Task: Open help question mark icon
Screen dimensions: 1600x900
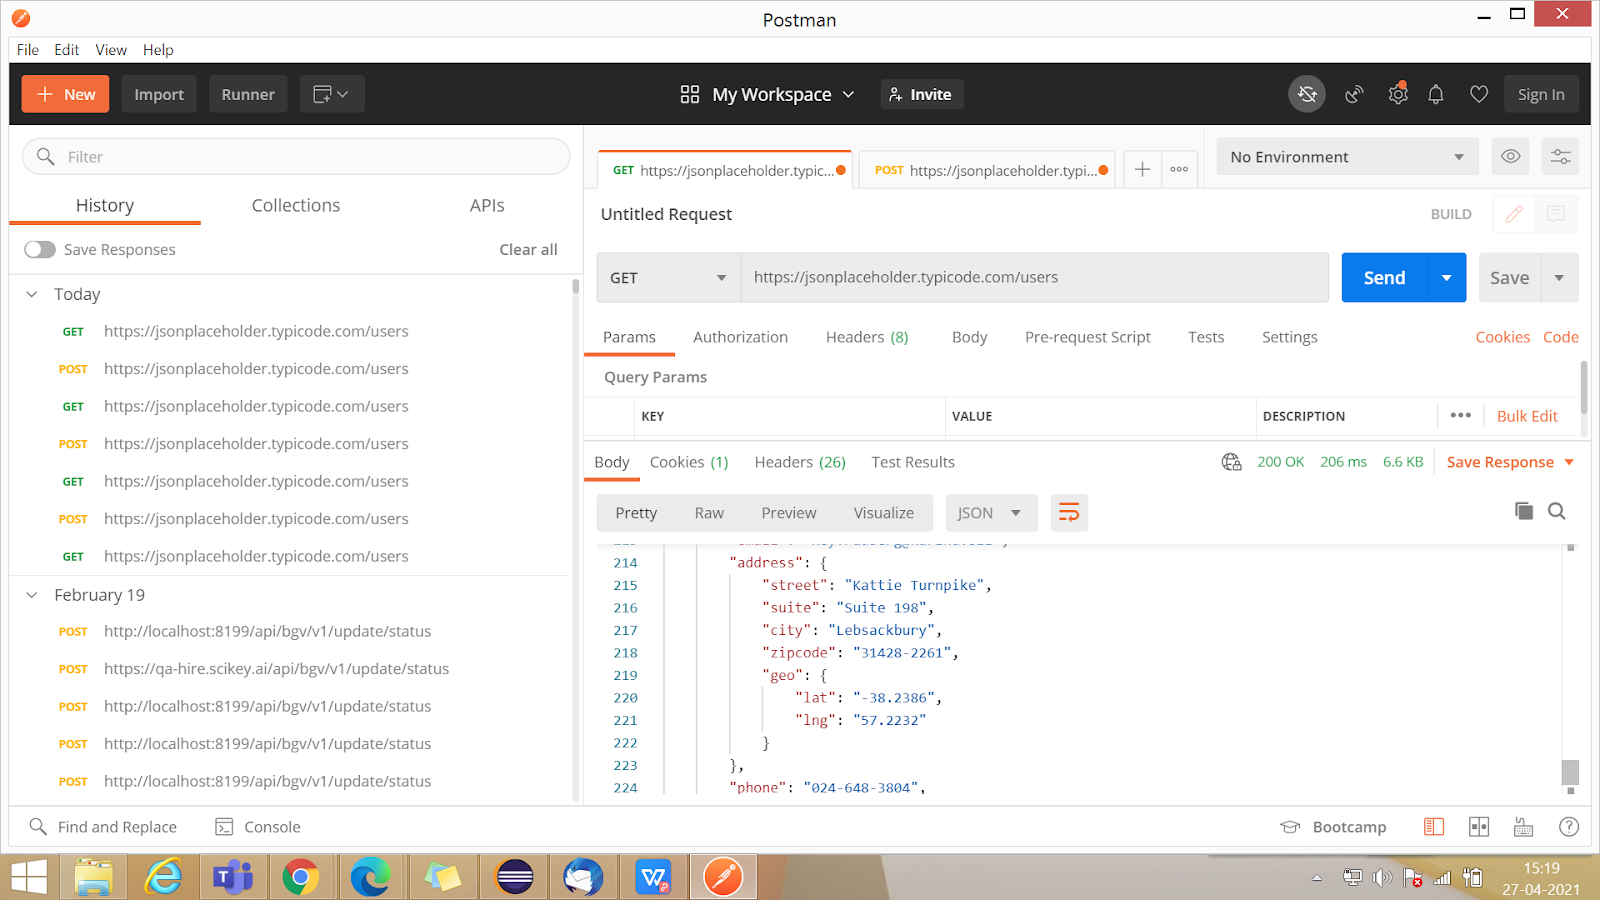Action: [1569, 827]
